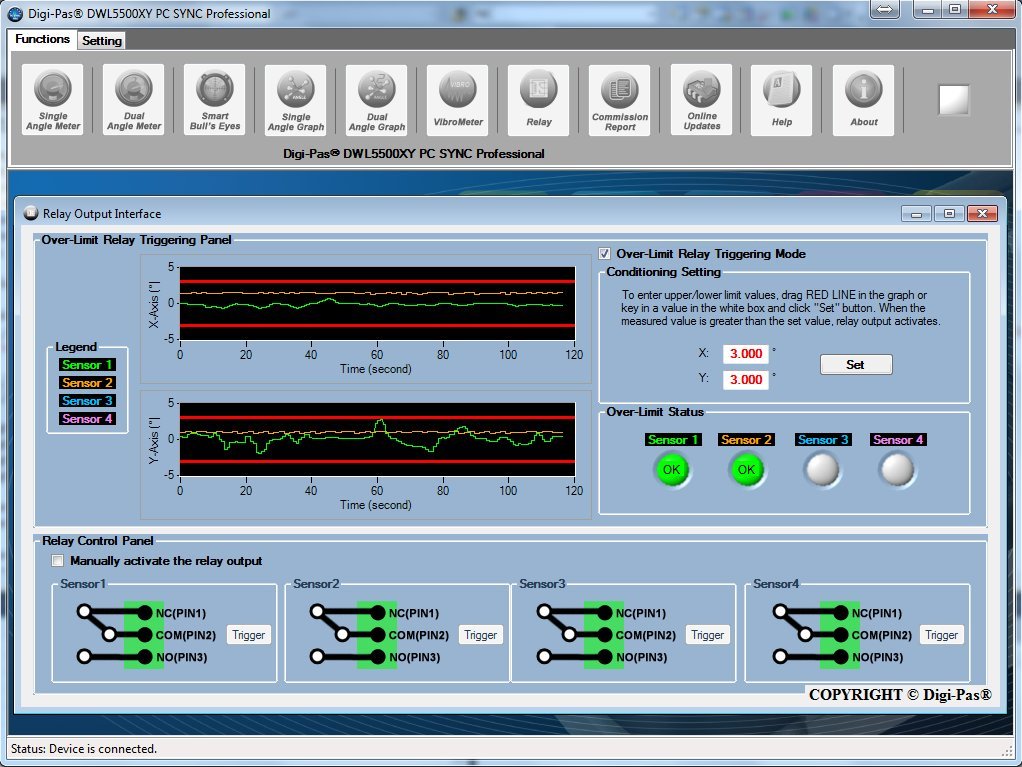Open the Single Angle Graph
Screen dimensions: 1022x767
[x=296, y=99]
